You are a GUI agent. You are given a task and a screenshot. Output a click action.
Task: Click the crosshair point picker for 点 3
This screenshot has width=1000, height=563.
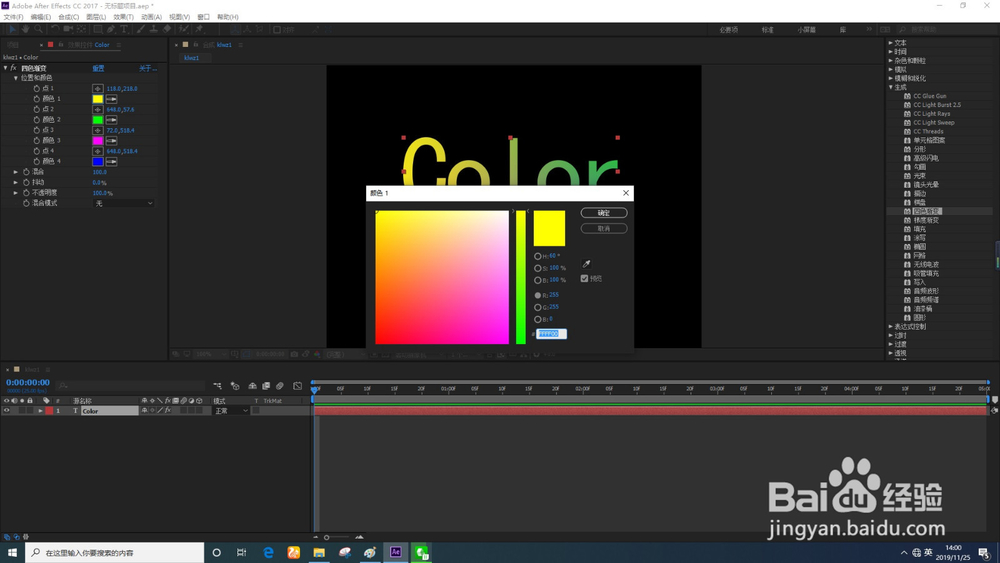coord(98,130)
